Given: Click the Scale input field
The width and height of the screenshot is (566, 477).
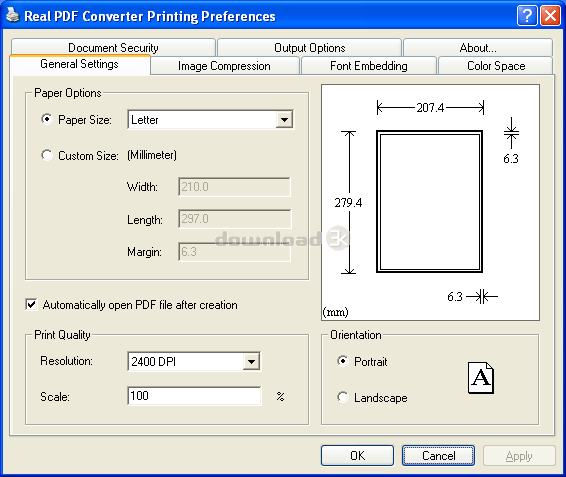Looking at the screenshot, I should (x=194, y=396).
